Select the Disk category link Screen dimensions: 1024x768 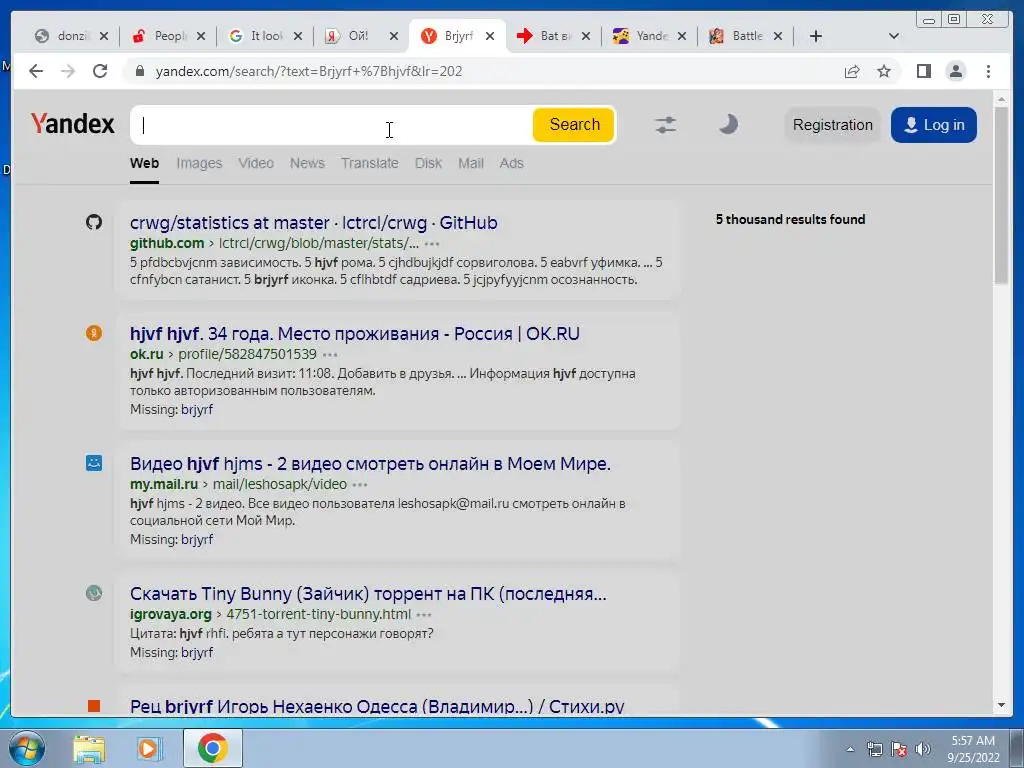pyautogui.click(x=428, y=163)
